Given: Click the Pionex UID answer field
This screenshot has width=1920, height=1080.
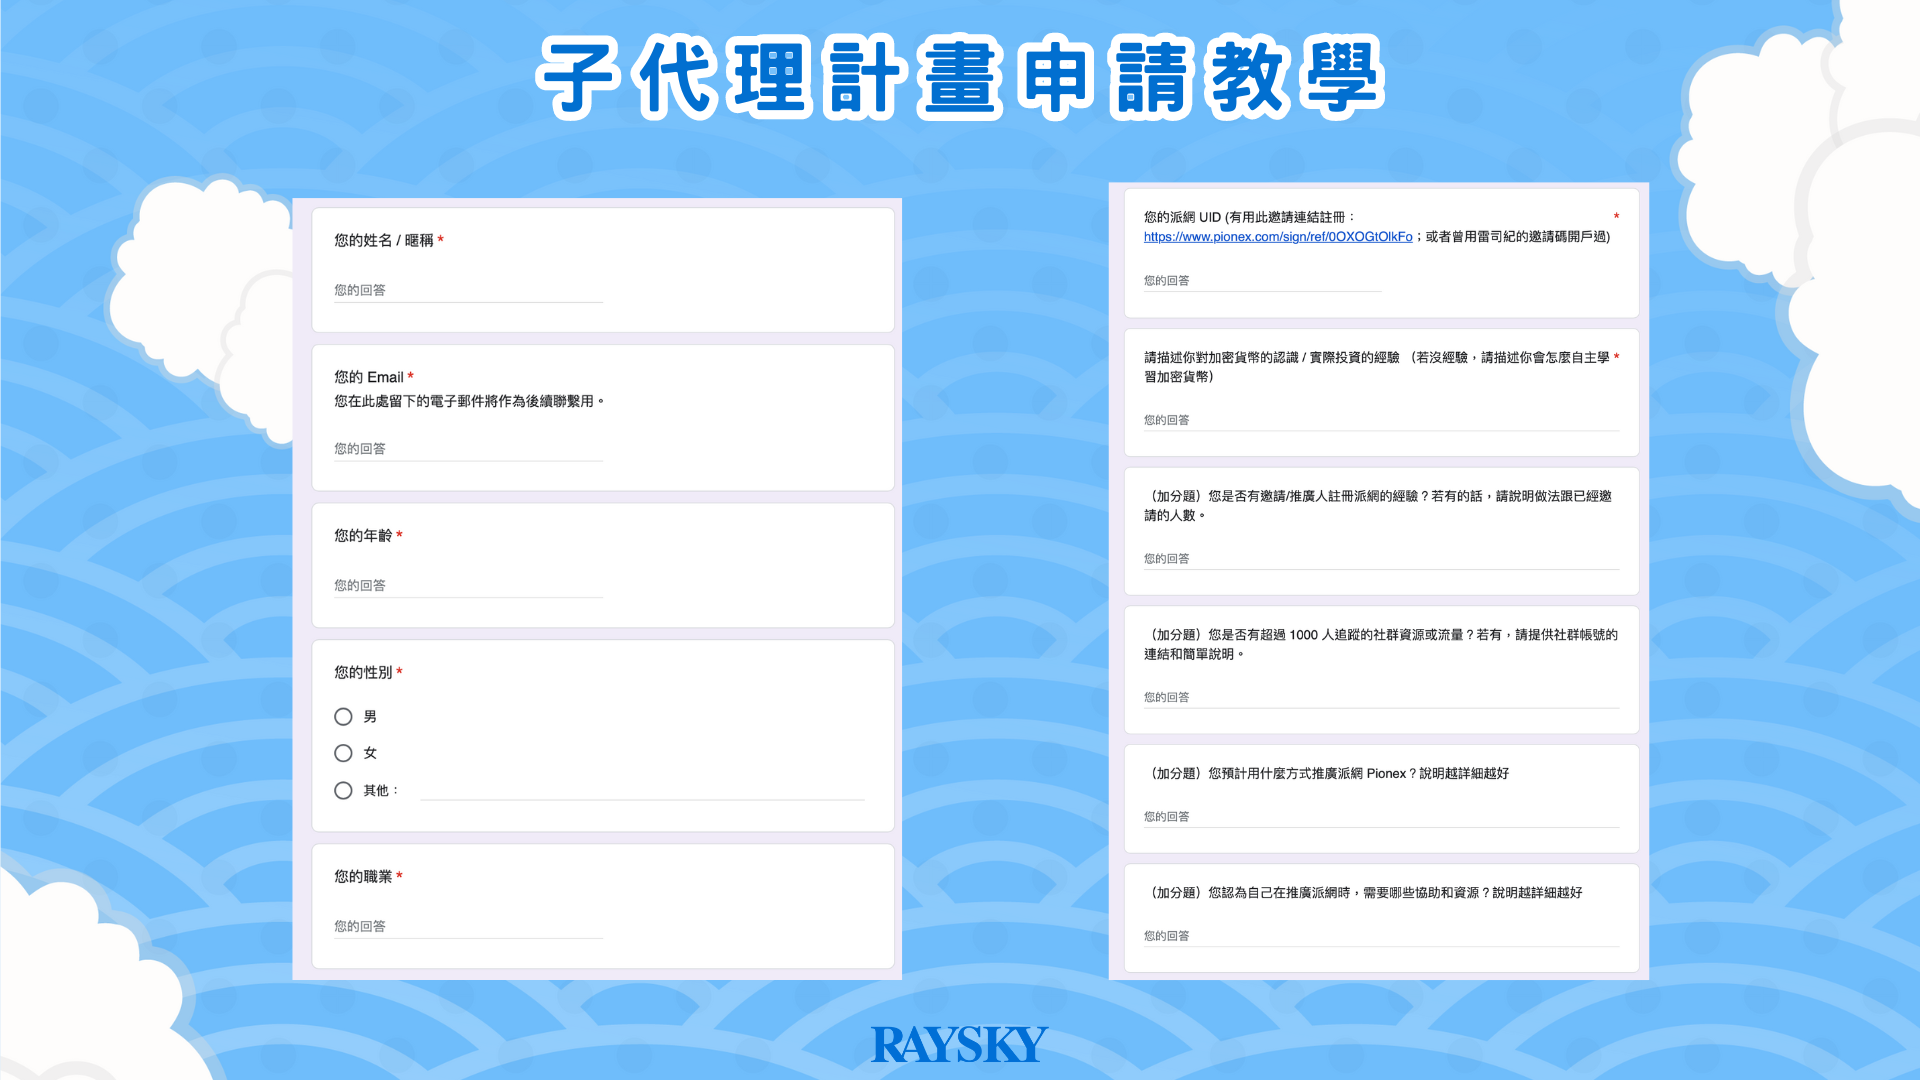Looking at the screenshot, I should (x=1262, y=282).
